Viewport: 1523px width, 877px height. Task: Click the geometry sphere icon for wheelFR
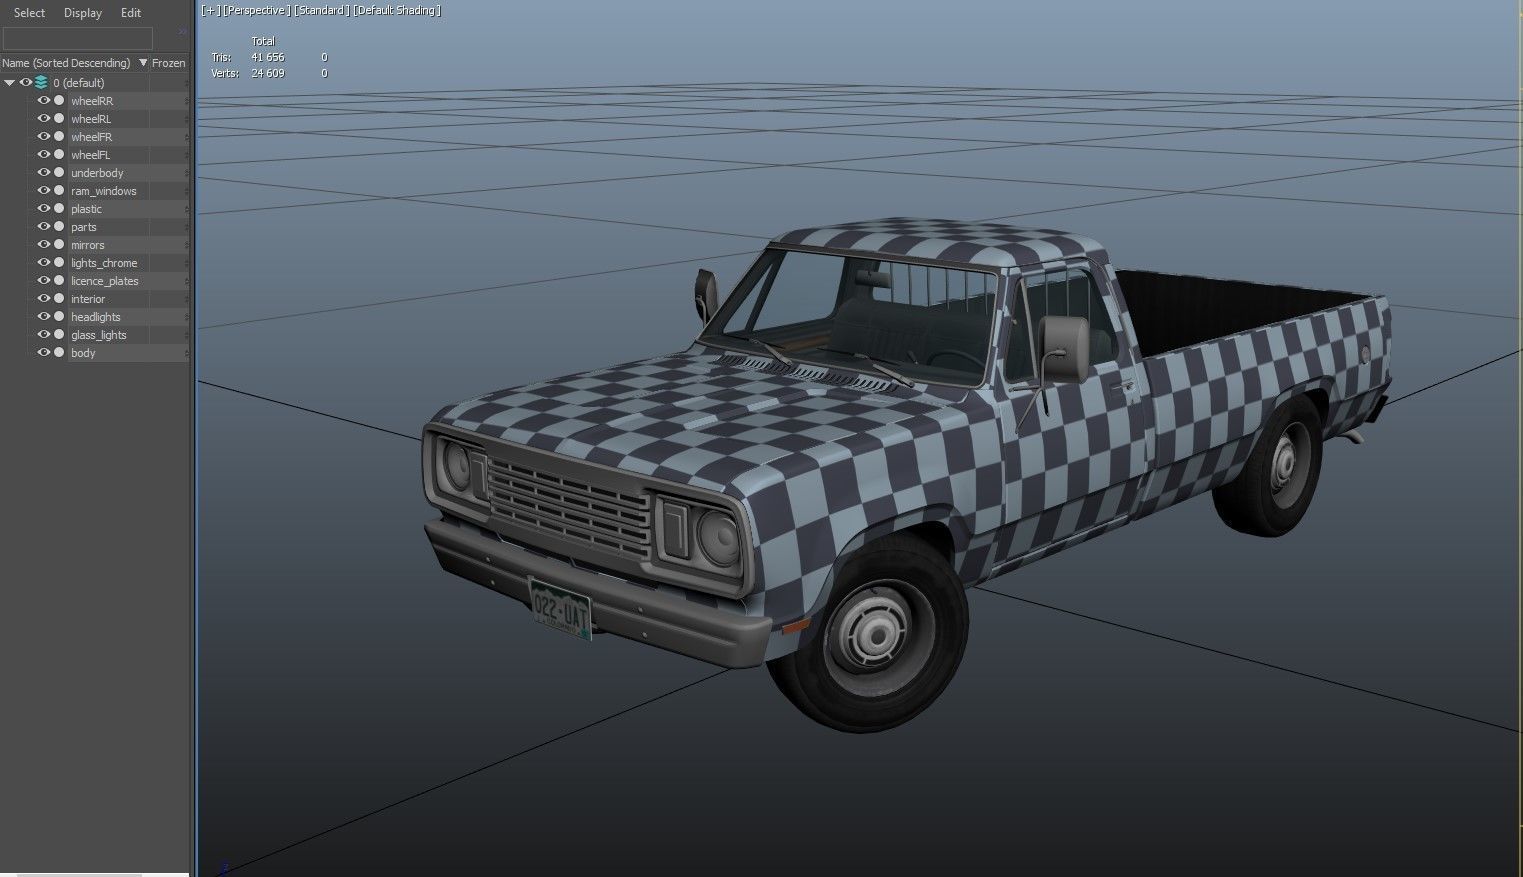click(59, 137)
